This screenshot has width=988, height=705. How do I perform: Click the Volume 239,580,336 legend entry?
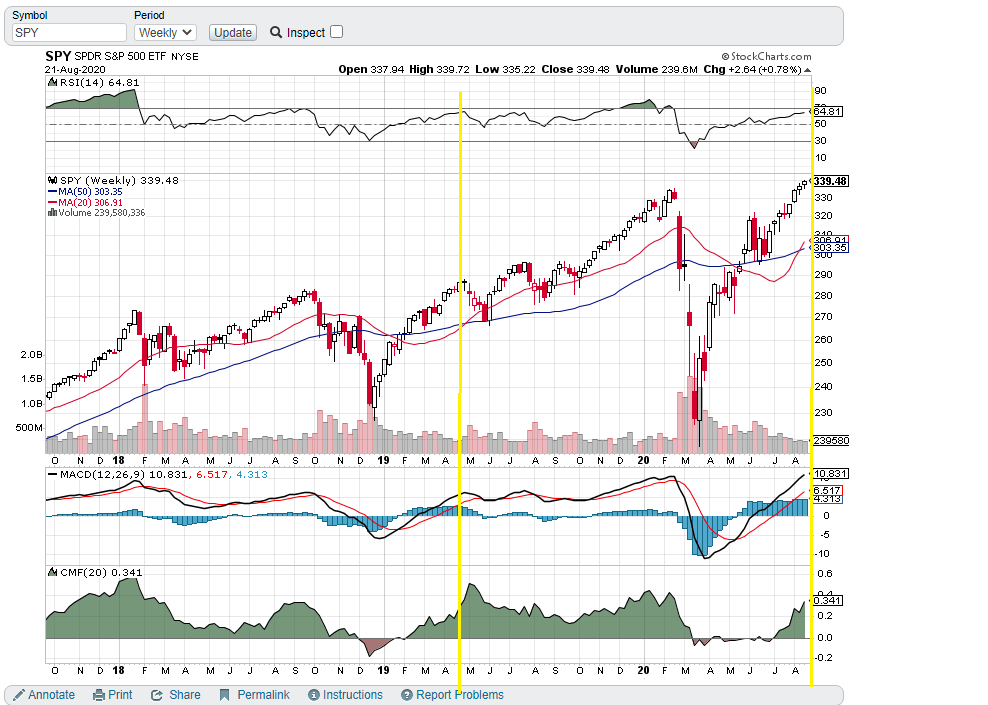point(96,213)
